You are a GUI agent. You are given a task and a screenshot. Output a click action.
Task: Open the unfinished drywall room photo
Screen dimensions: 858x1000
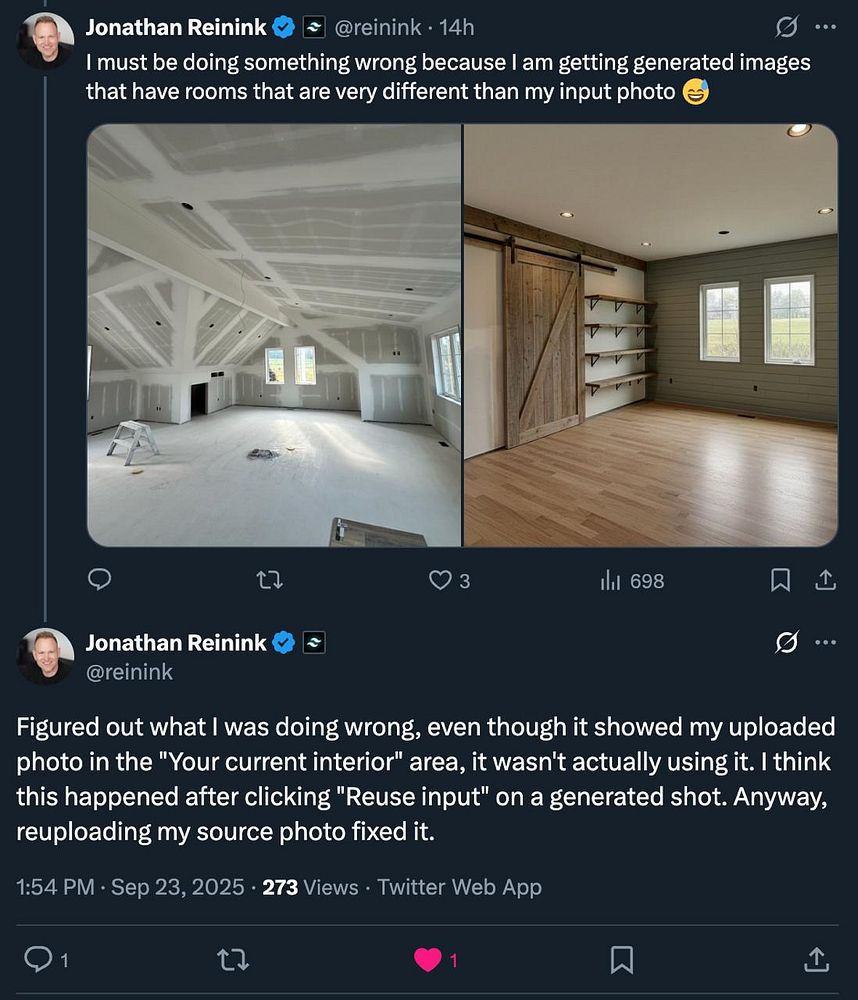point(274,335)
